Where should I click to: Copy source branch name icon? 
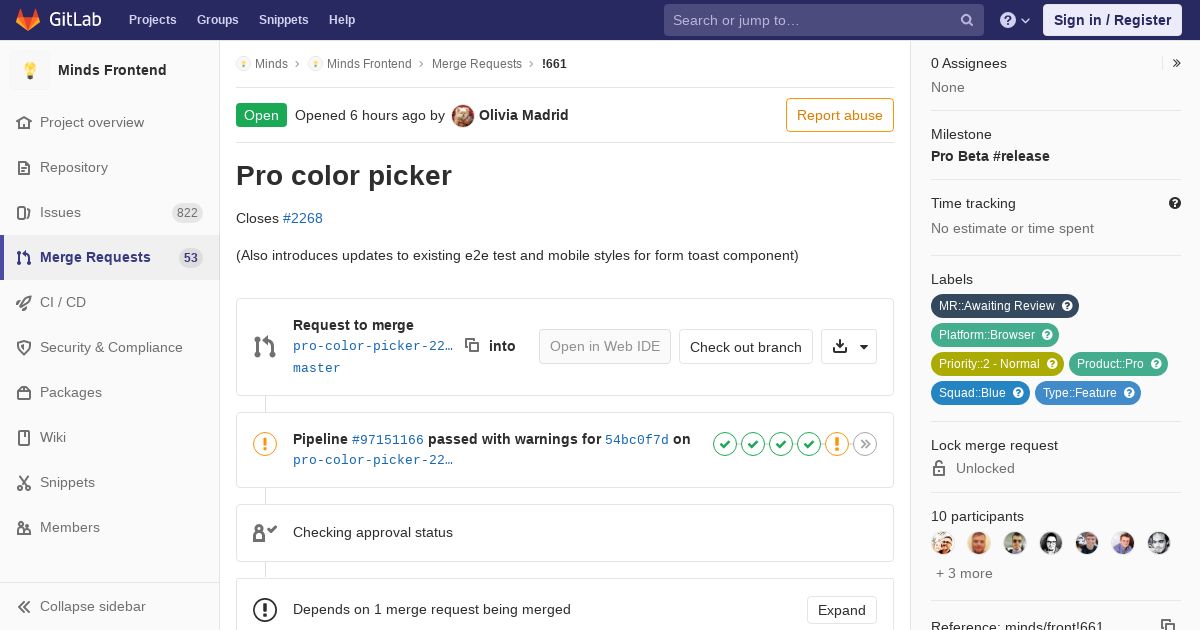472,345
